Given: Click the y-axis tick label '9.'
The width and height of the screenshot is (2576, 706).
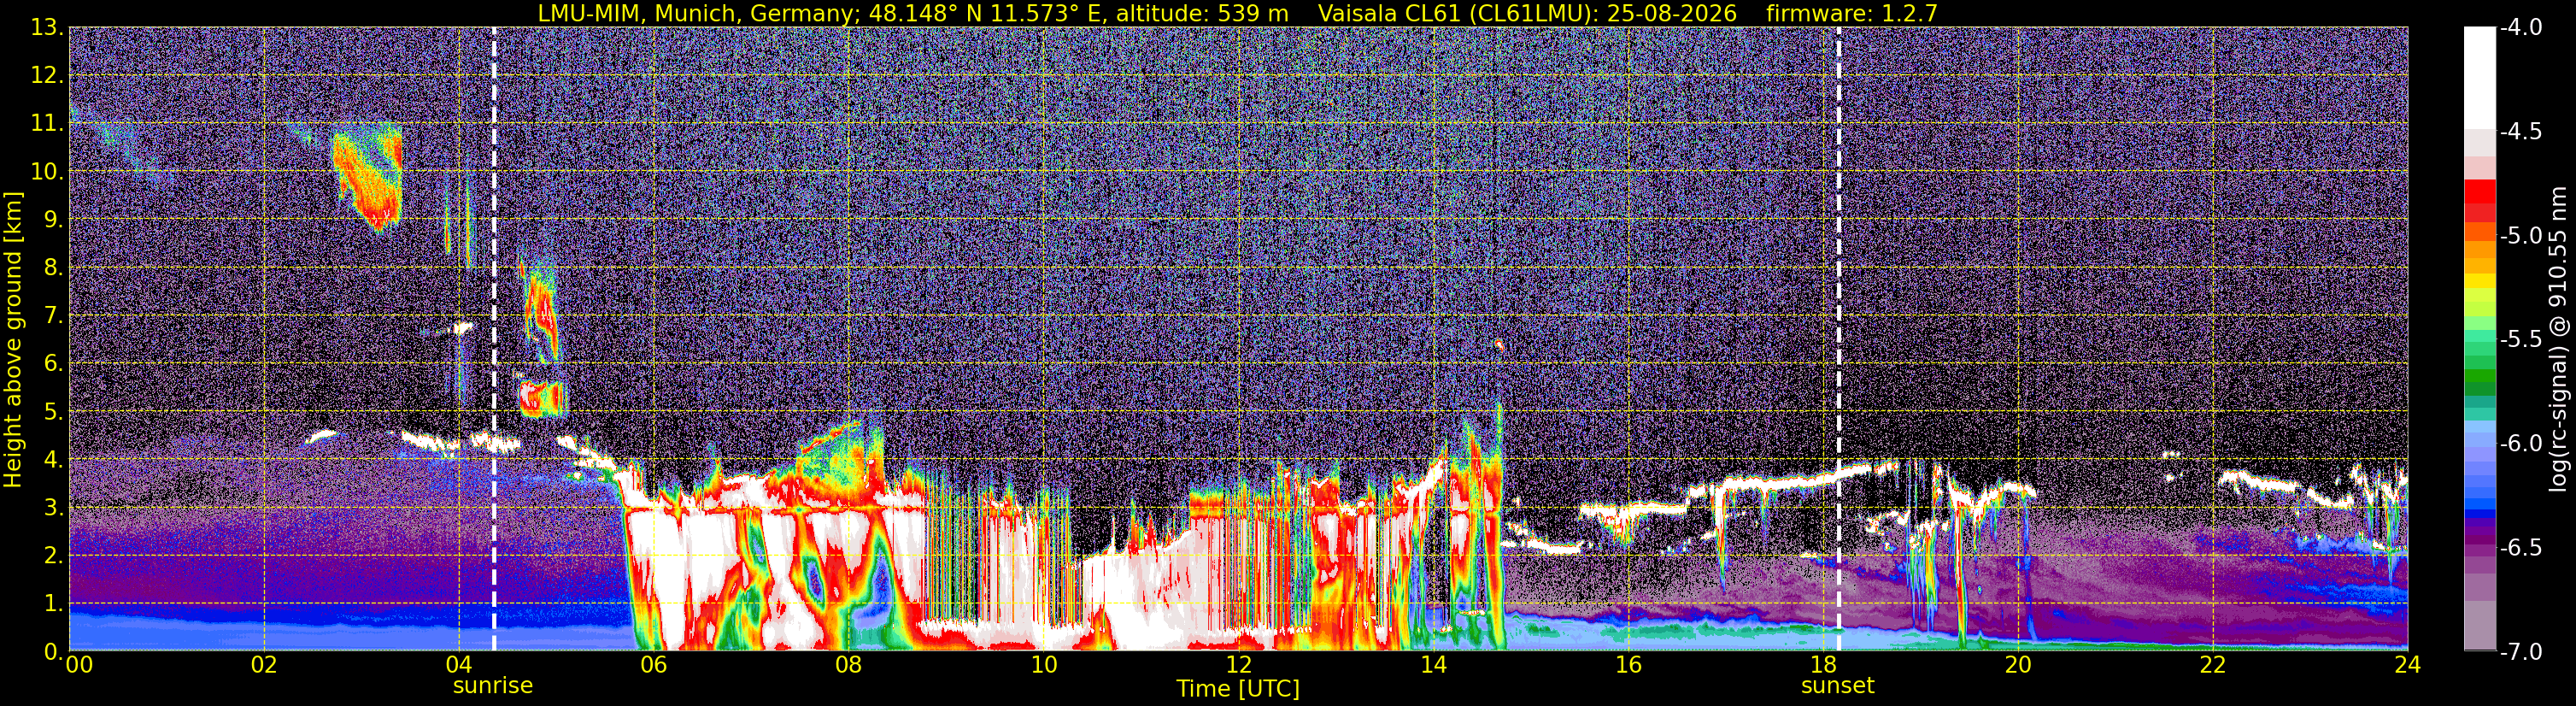Looking at the screenshot, I should pyautogui.click(x=54, y=220).
